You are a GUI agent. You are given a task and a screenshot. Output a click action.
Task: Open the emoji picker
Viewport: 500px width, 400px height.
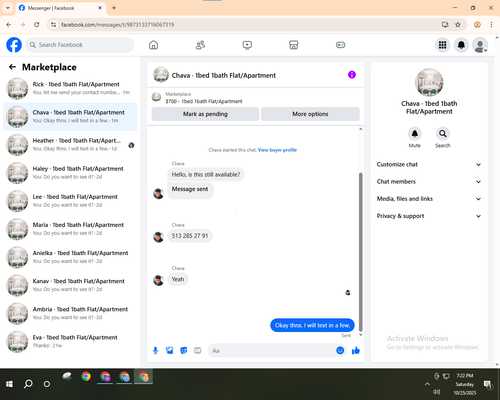340,350
